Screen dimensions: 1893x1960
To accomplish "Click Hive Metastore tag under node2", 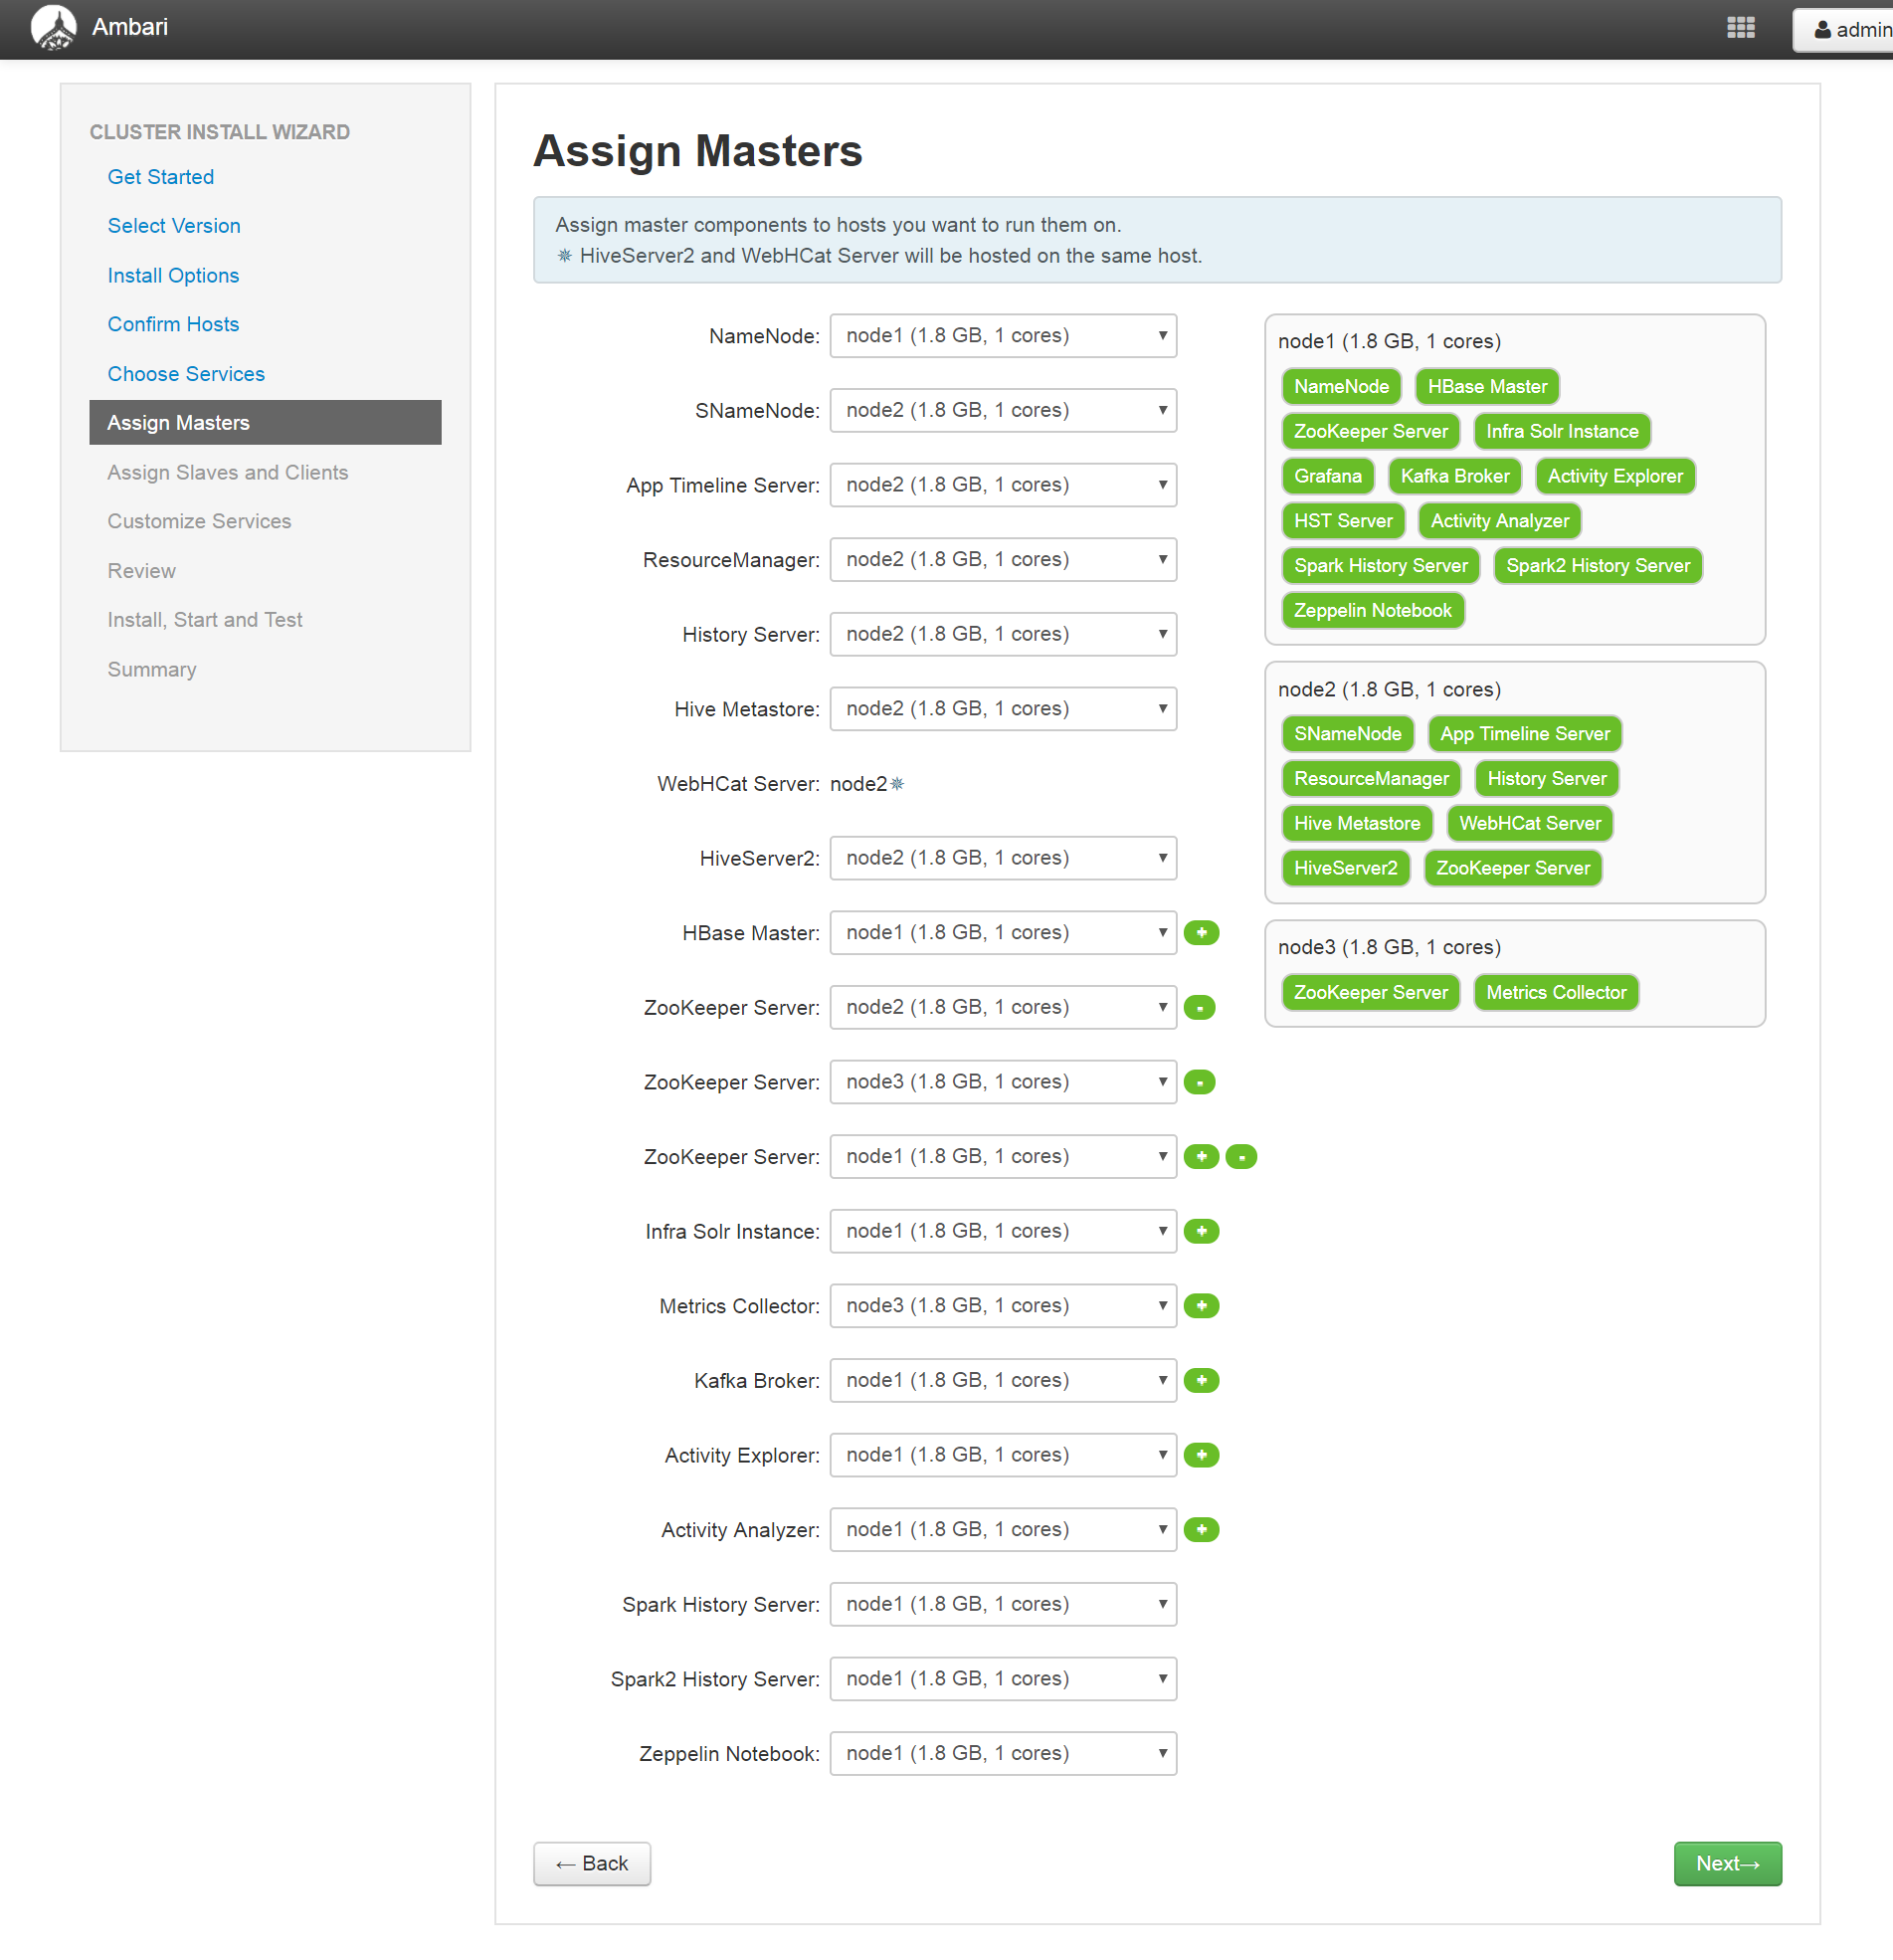I will pos(1357,824).
